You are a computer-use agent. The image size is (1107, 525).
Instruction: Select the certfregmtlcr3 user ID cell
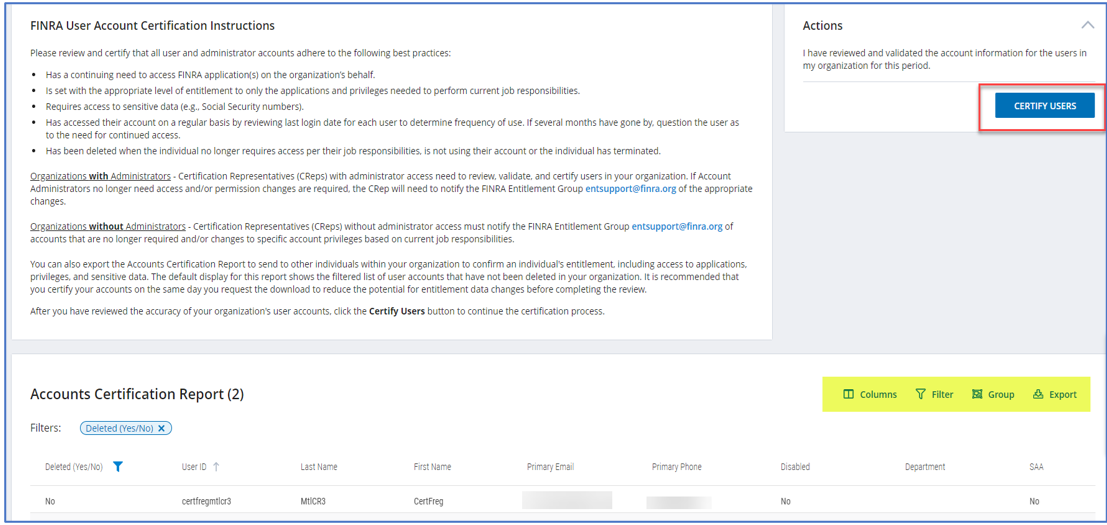[x=206, y=501]
